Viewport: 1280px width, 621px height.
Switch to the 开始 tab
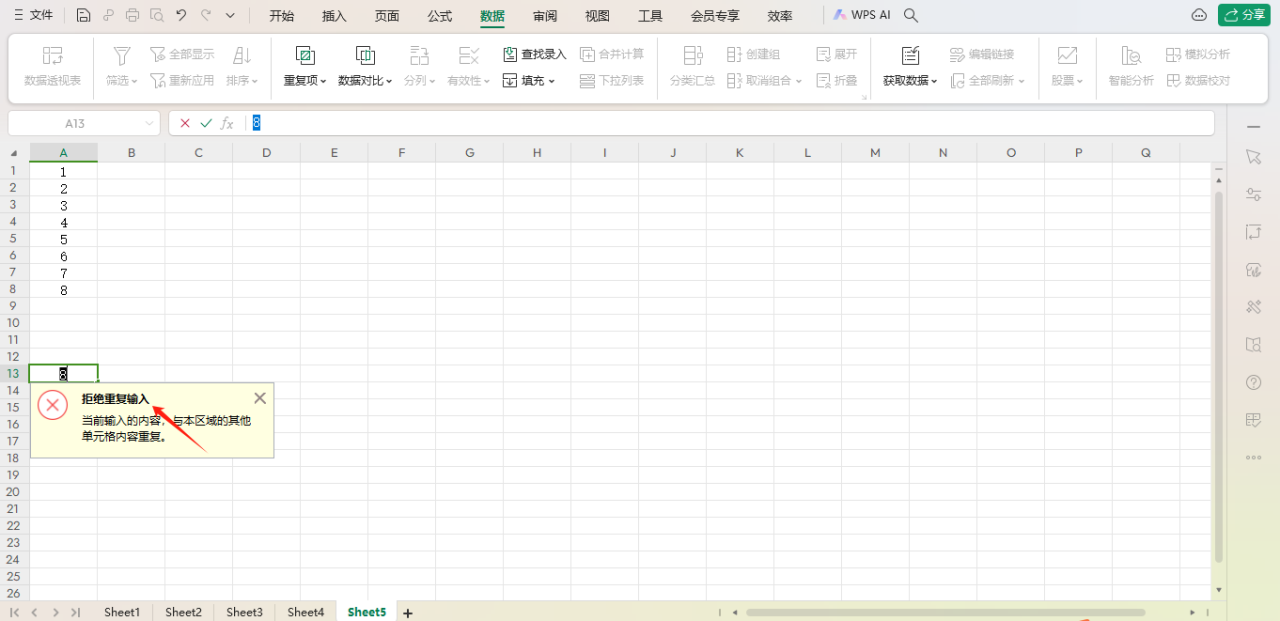282,16
